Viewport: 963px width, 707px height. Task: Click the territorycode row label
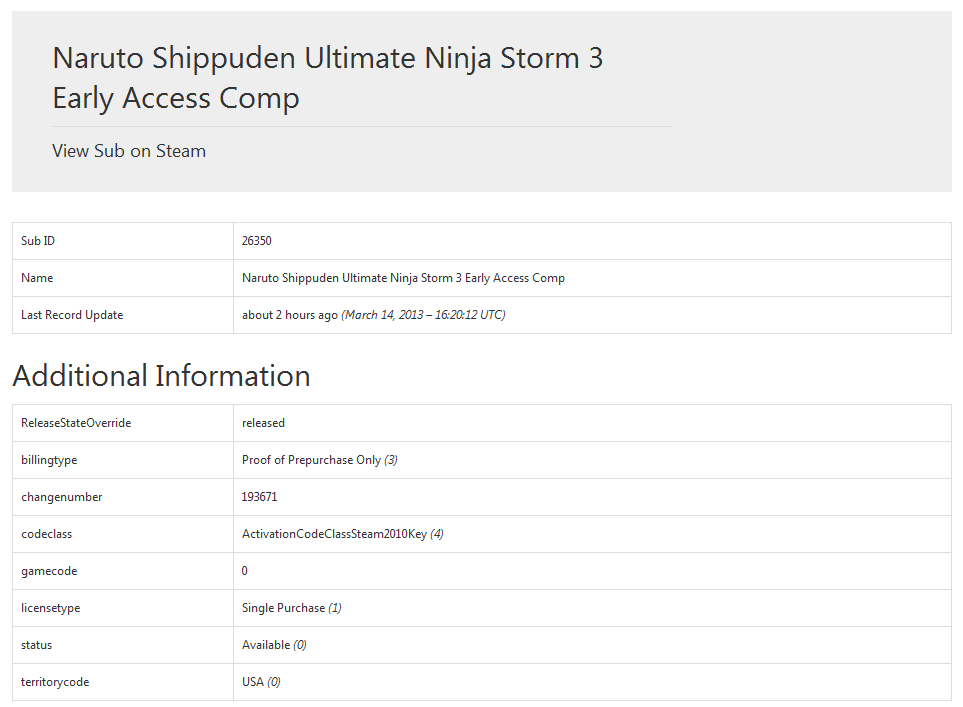point(55,682)
